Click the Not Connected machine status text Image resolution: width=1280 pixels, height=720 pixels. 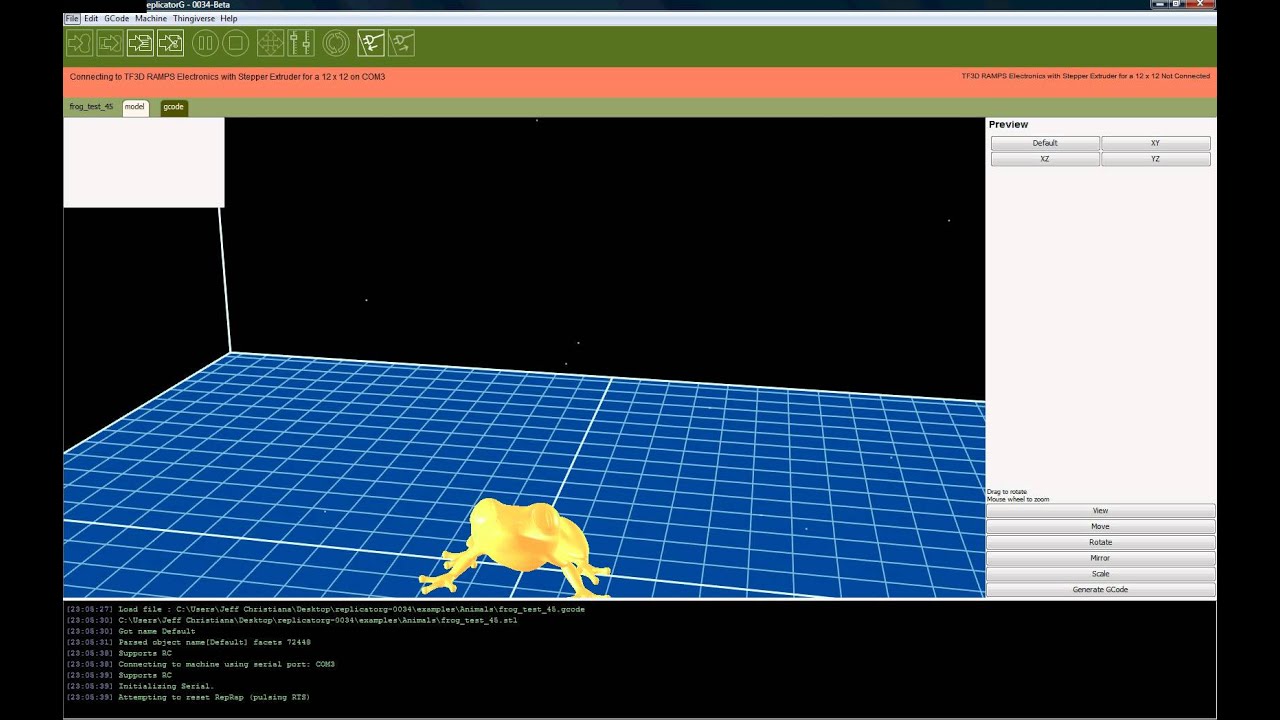[x=1085, y=76]
